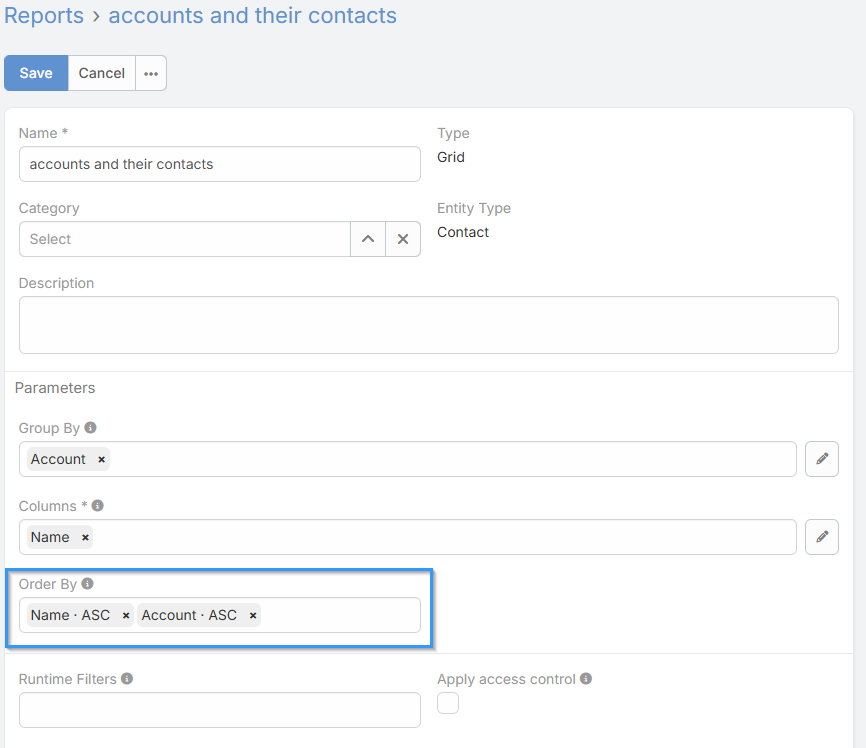
Task: Click the info icon next to Group By
Action: (x=90, y=428)
